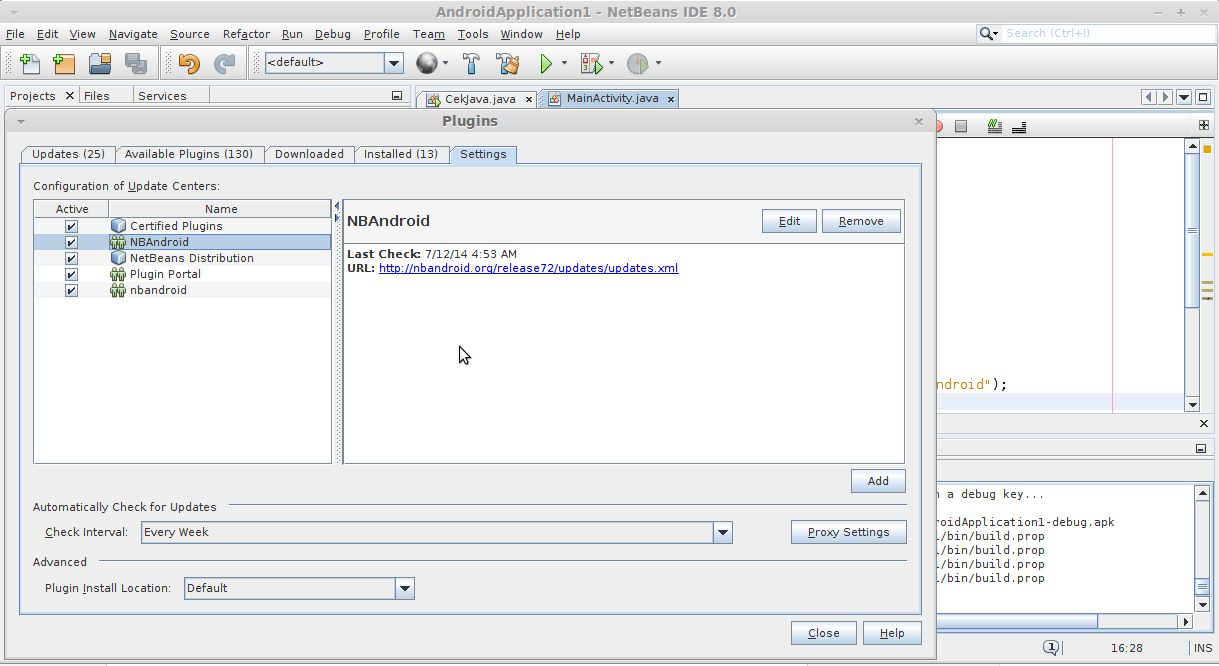1219x666 pixels.
Task: Click the Help button in Plugins dialog
Action: [x=892, y=633]
